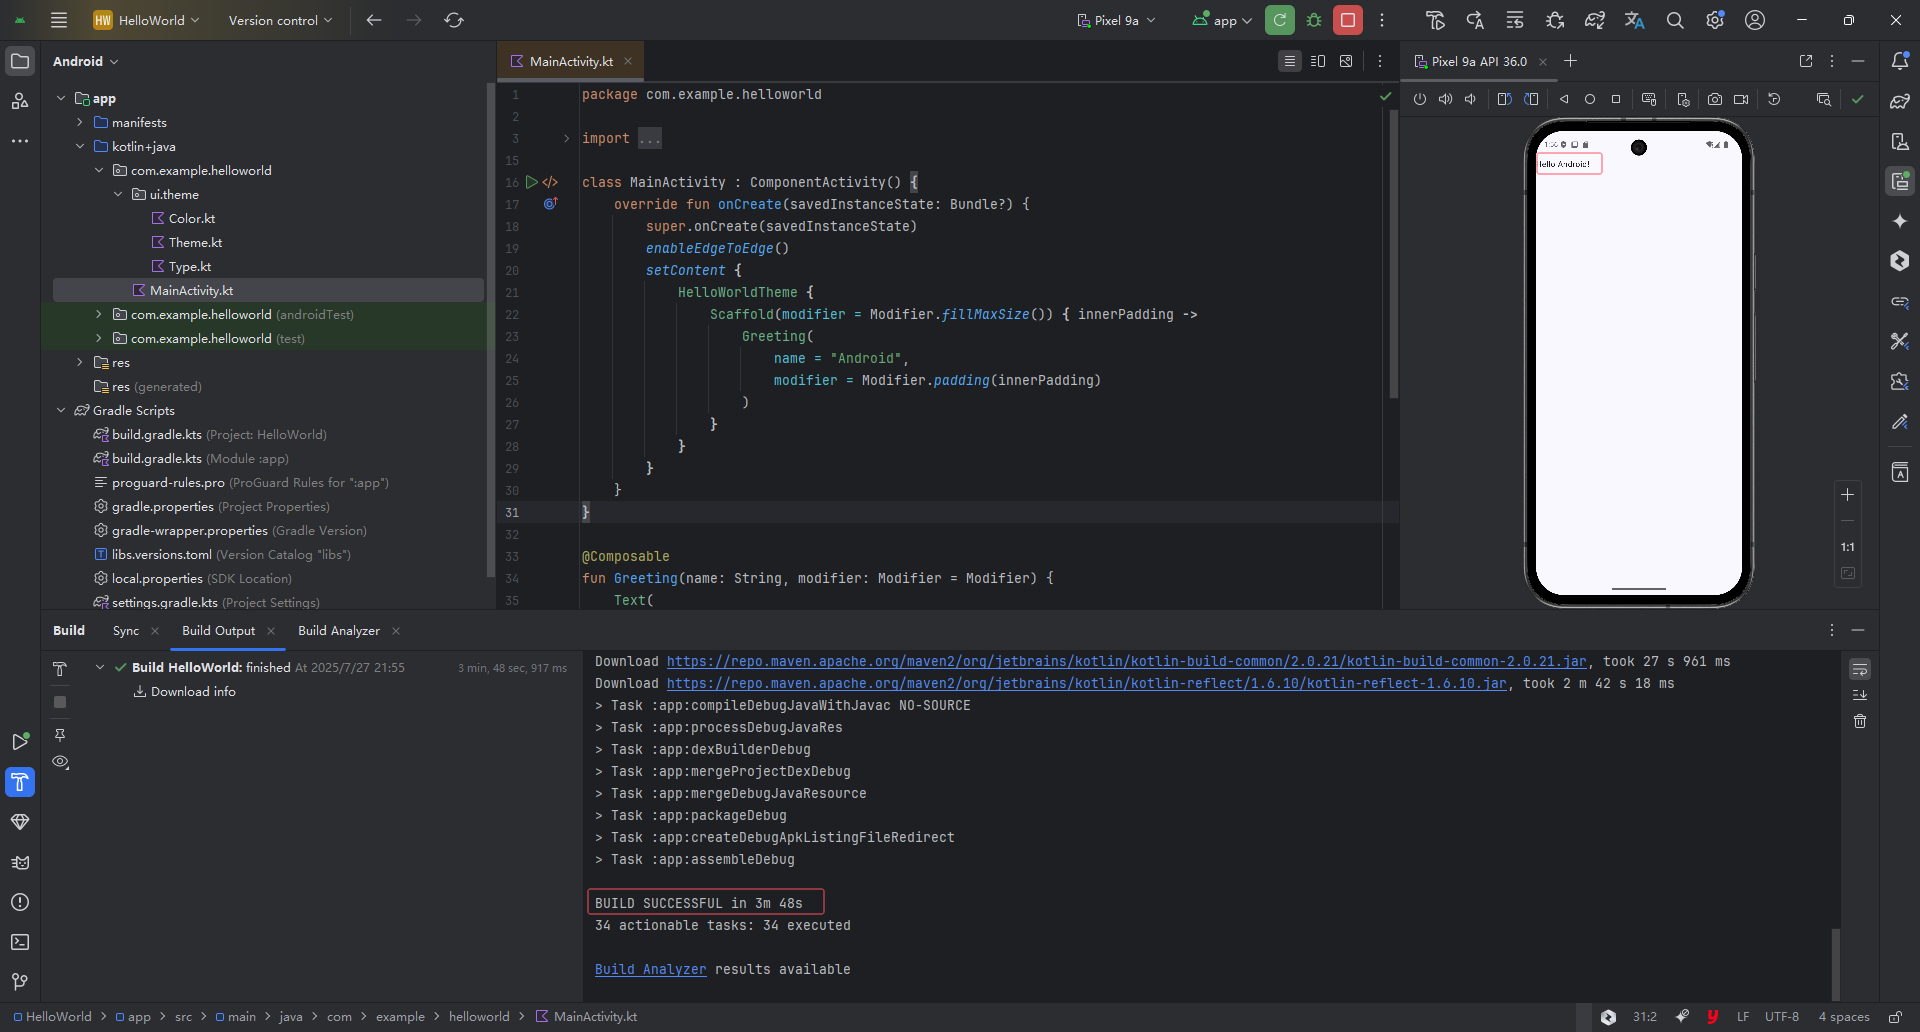Viewport: 1920px width, 1032px height.
Task: Open the account profile icon
Action: (x=1755, y=20)
